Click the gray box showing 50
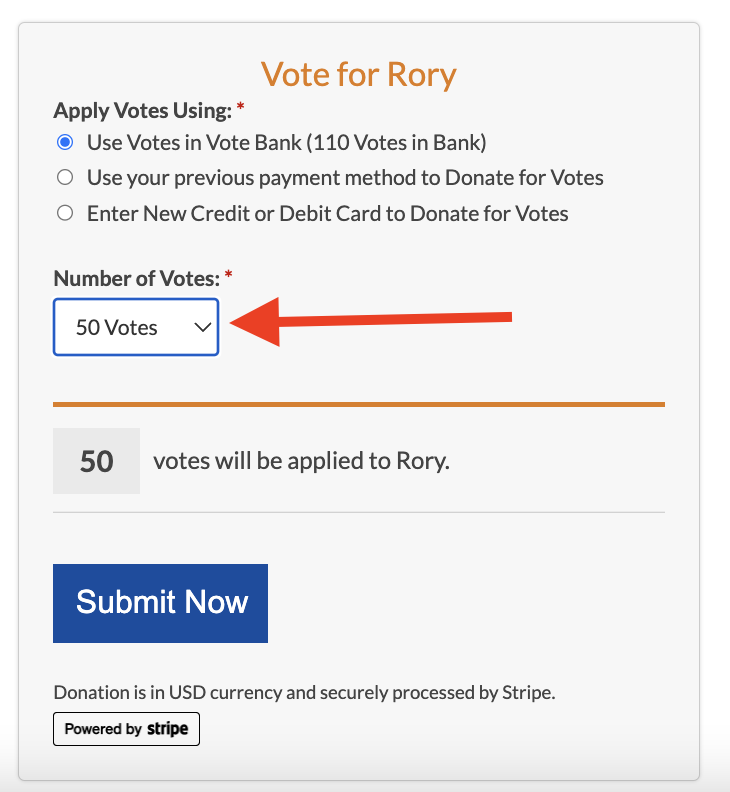Image resolution: width=730 pixels, height=792 pixels. [96, 461]
